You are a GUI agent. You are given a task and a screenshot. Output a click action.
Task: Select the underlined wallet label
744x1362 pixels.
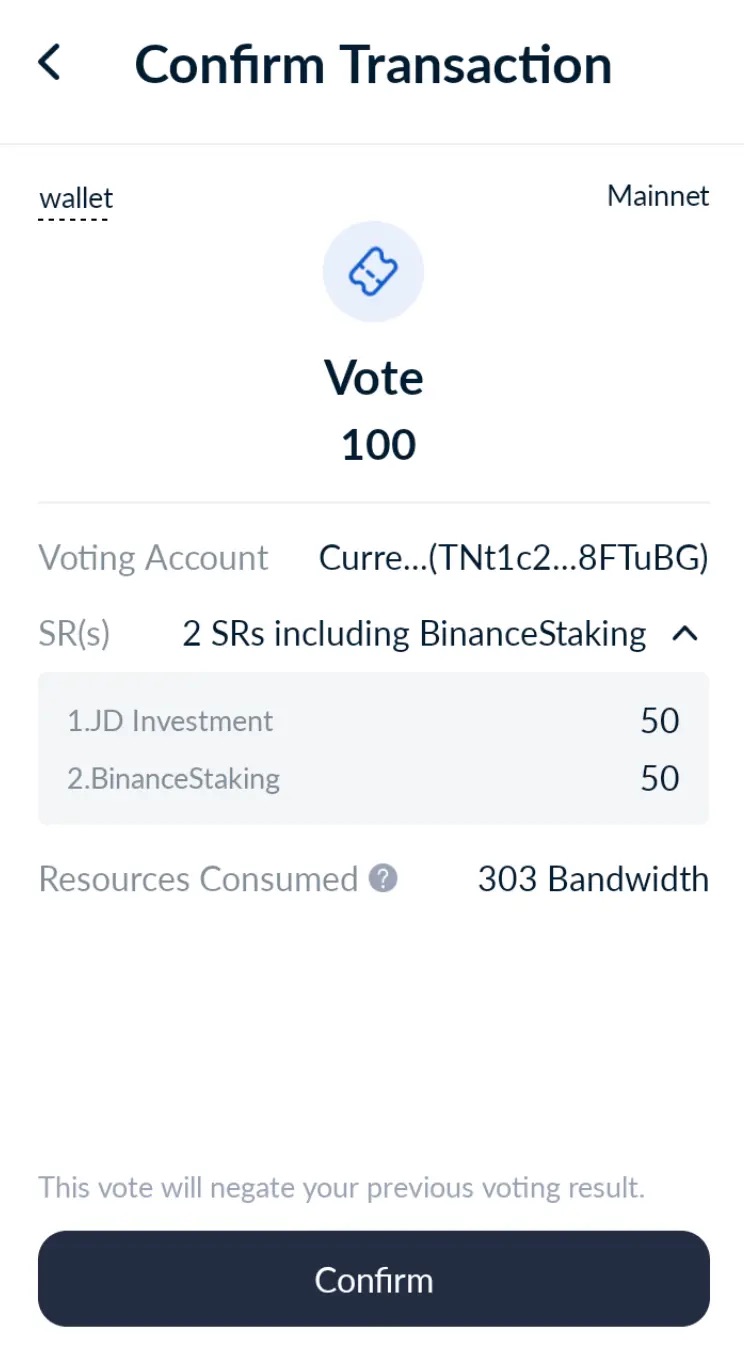pos(75,198)
